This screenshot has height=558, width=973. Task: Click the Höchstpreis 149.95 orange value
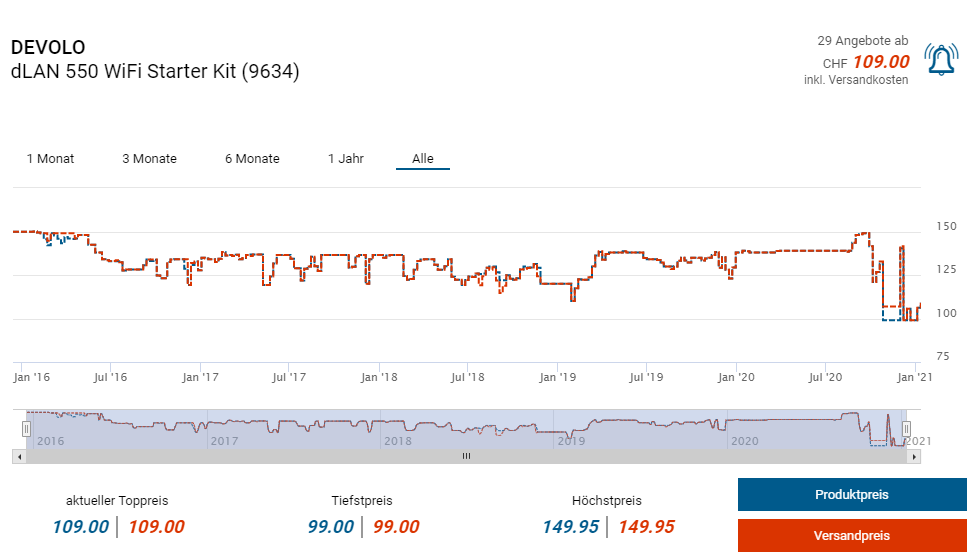(646, 527)
